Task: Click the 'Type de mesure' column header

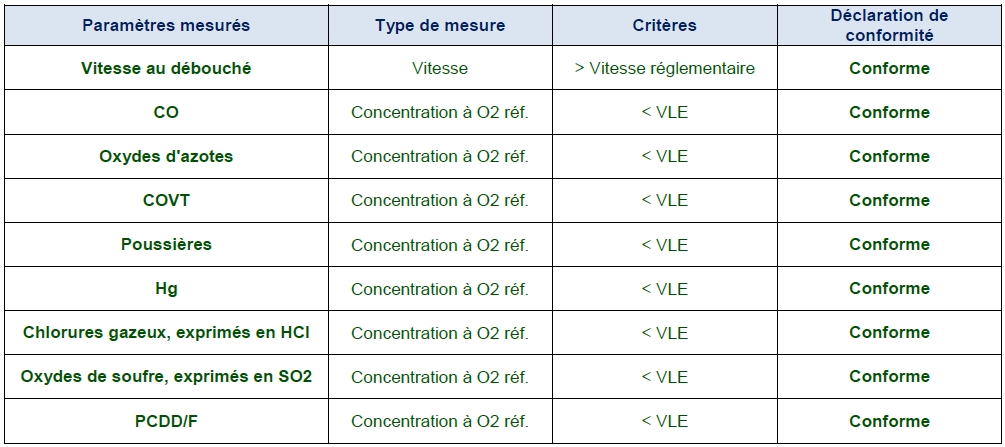Action: pyautogui.click(x=439, y=25)
